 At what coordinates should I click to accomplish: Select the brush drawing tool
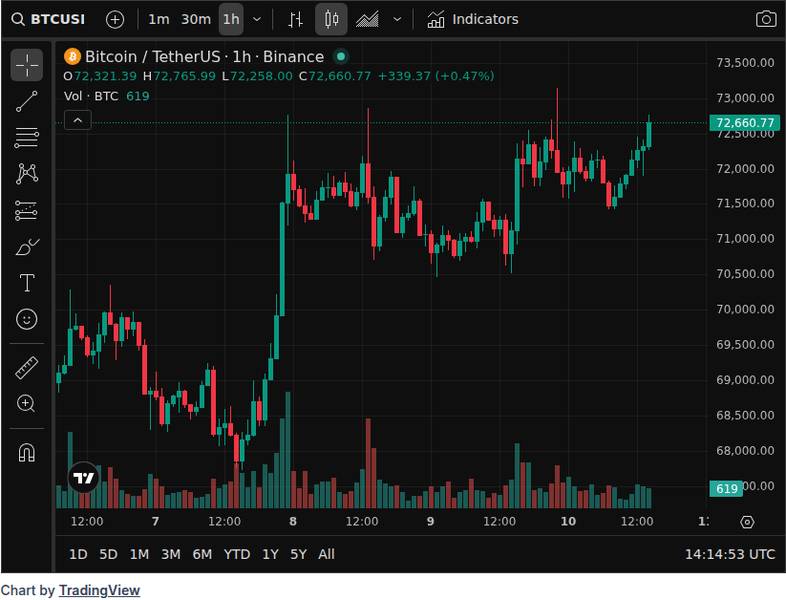tap(27, 247)
